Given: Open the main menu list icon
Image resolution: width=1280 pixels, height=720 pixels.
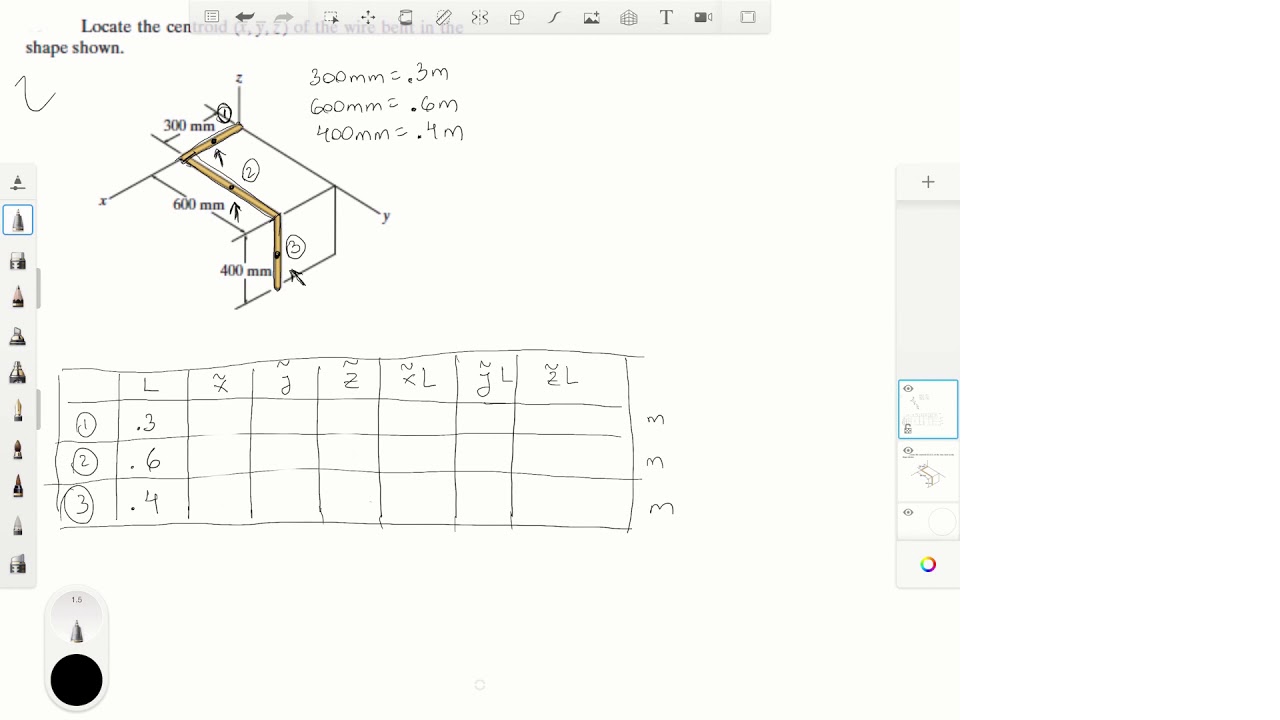Looking at the screenshot, I should pyautogui.click(x=211, y=17).
